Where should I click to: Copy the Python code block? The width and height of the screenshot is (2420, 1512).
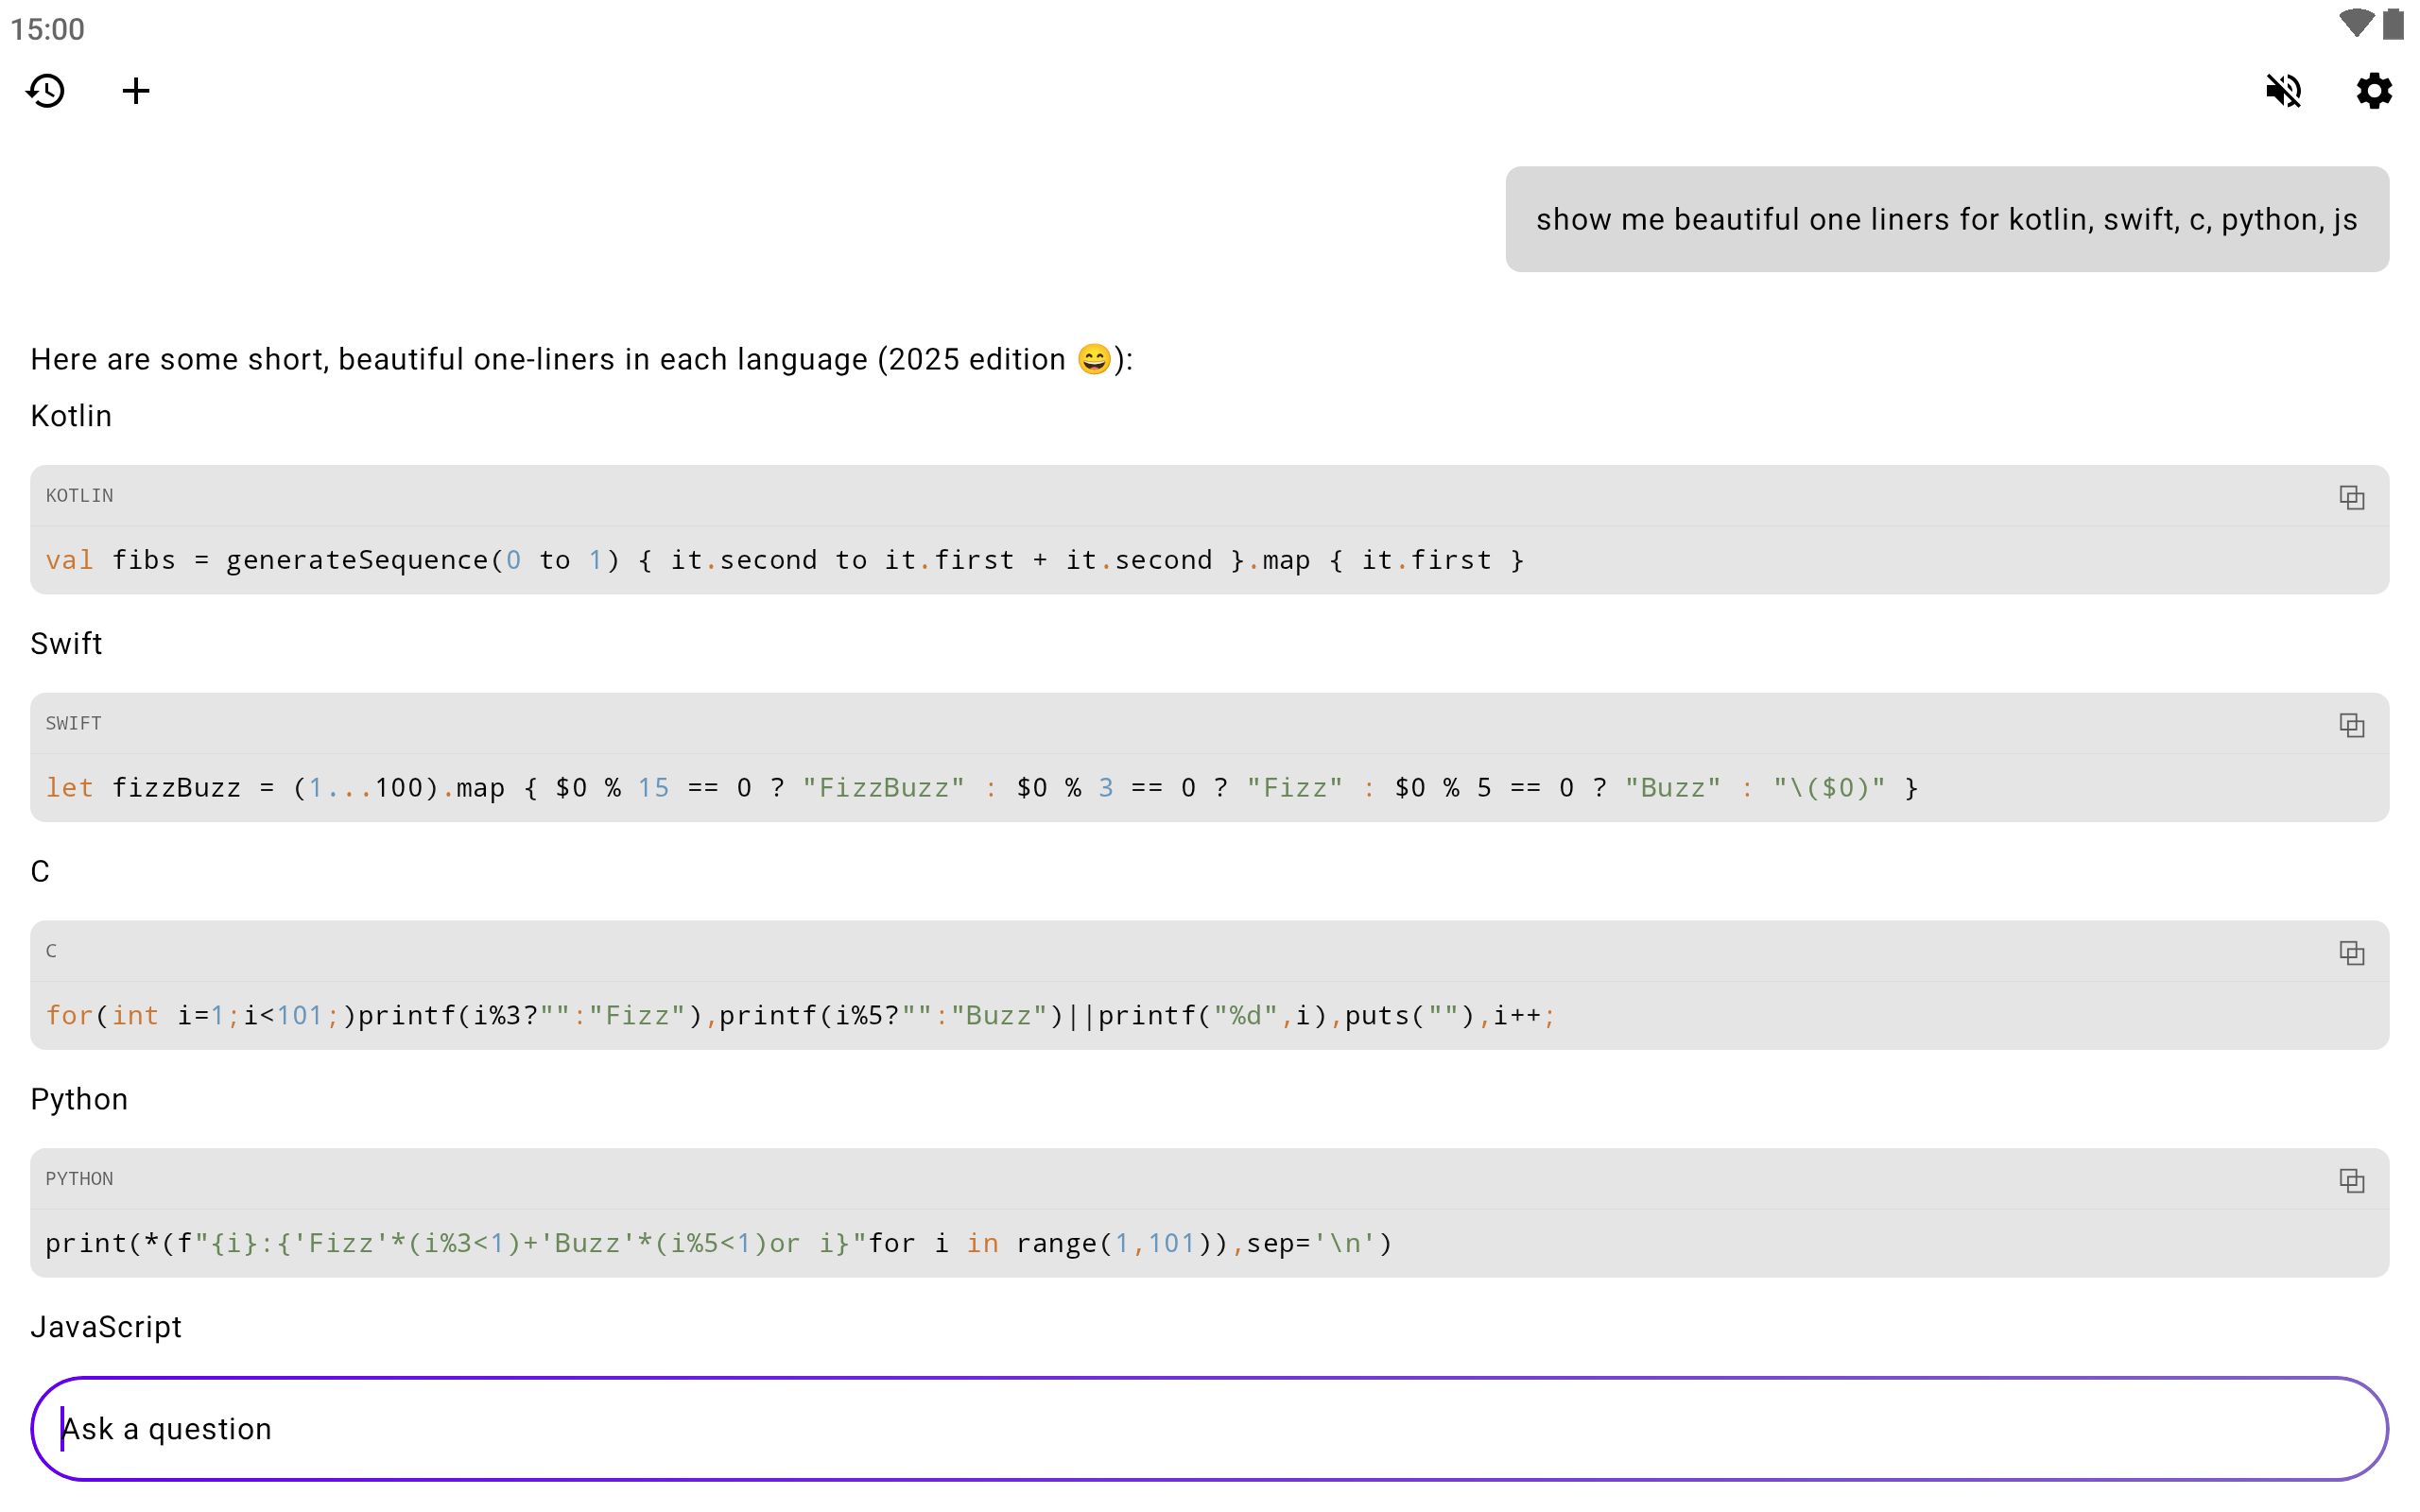tap(2351, 1181)
